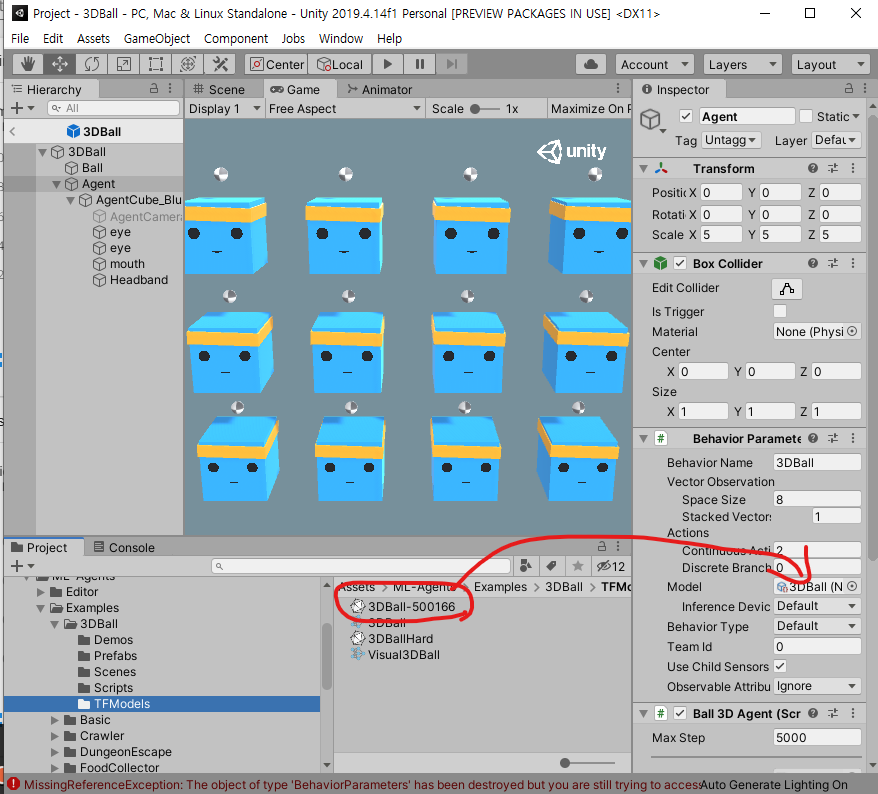Screen dimensions: 878x794
Task: Select the Move tool
Action: (x=60, y=64)
